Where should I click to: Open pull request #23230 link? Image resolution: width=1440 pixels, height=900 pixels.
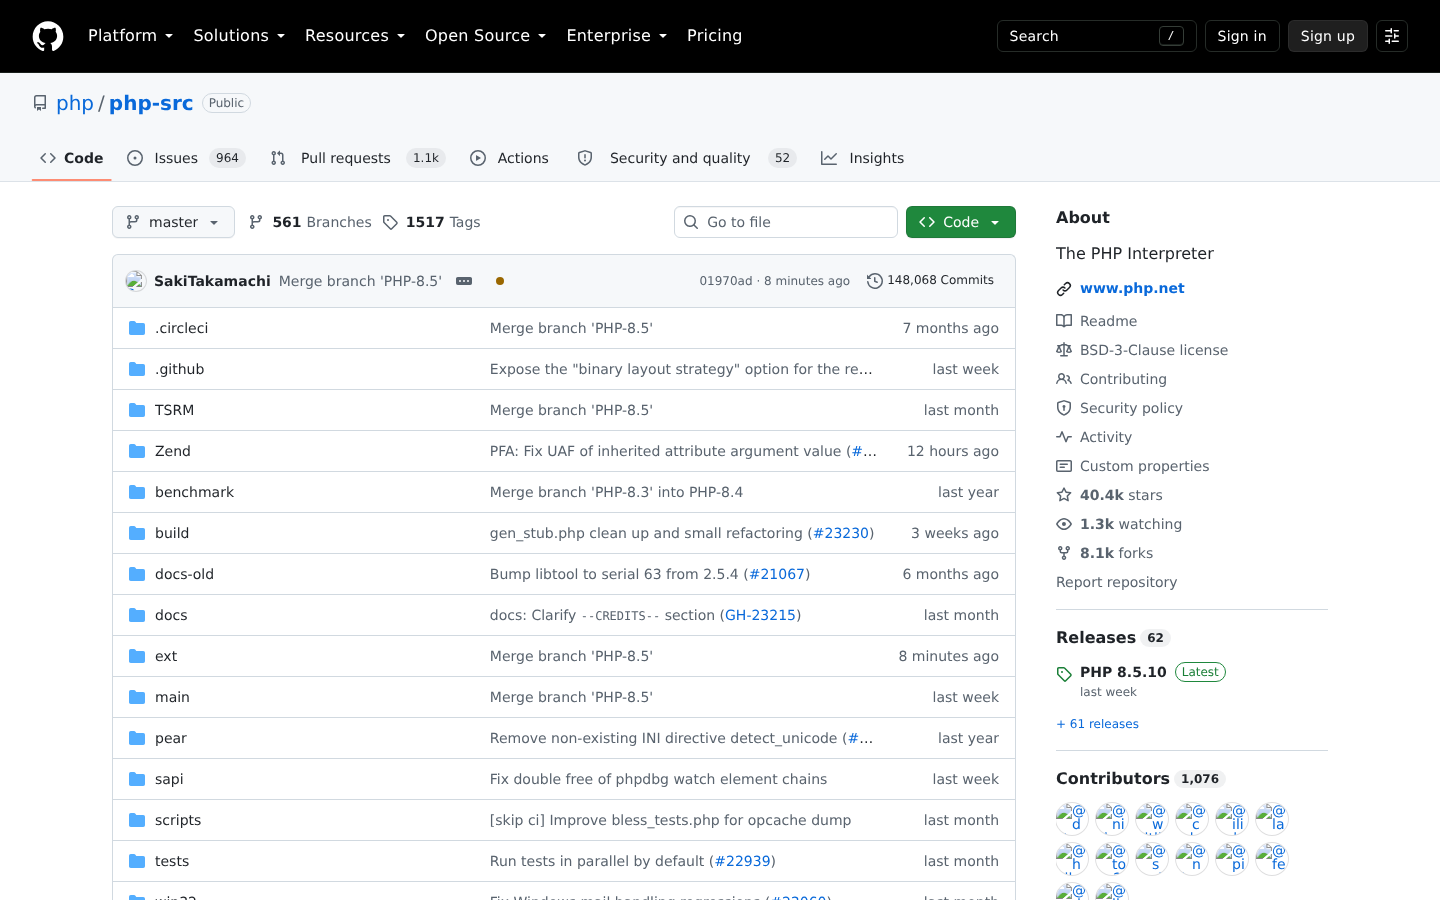841,533
